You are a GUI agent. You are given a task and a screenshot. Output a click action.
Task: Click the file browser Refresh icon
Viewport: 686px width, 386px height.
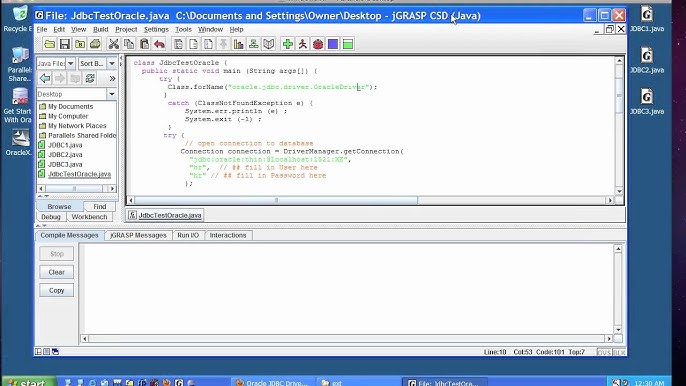tap(90, 78)
